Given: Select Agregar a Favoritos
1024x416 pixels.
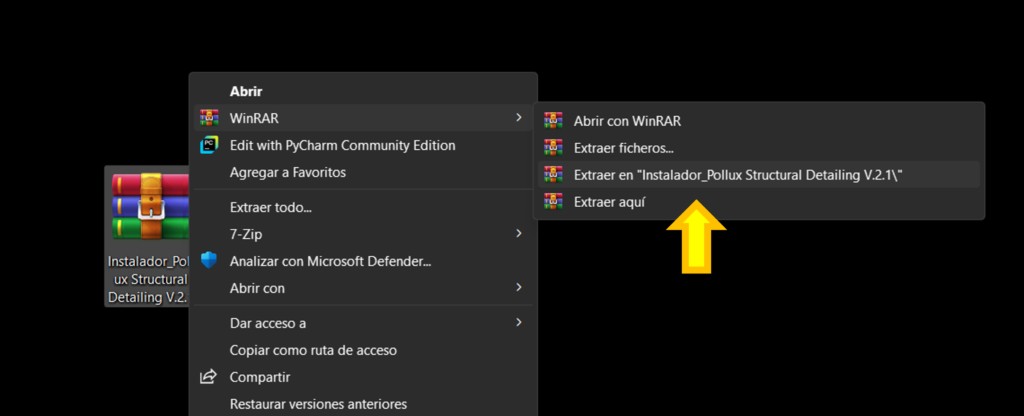Looking at the screenshot, I should 288,172.
